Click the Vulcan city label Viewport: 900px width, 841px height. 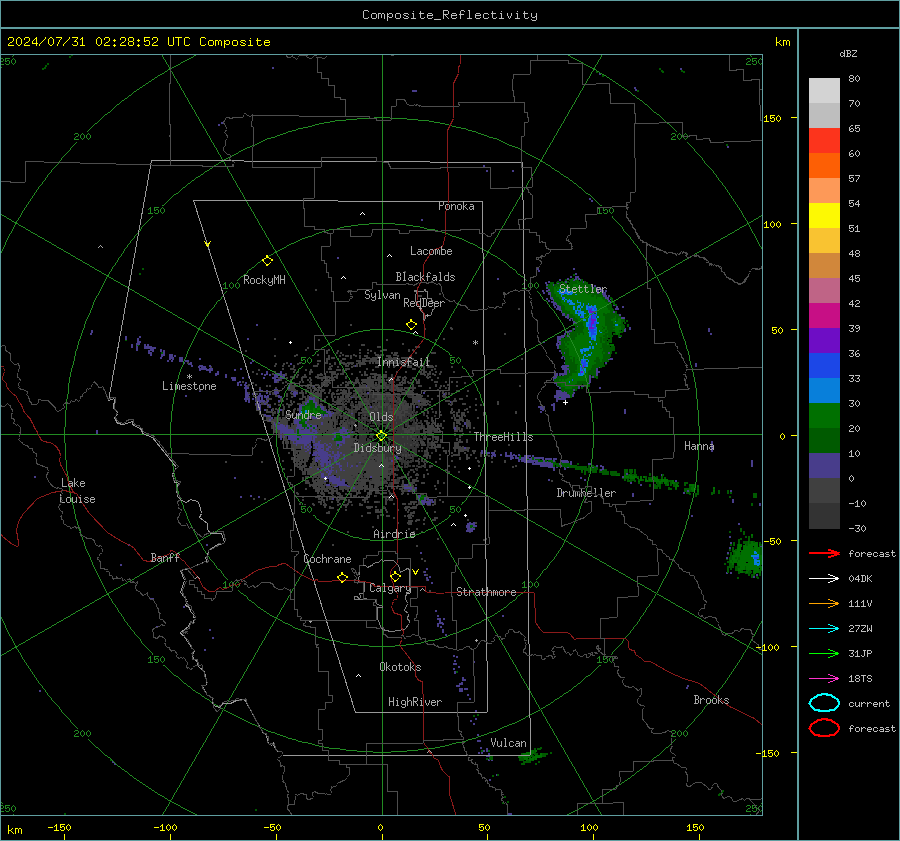click(x=509, y=743)
